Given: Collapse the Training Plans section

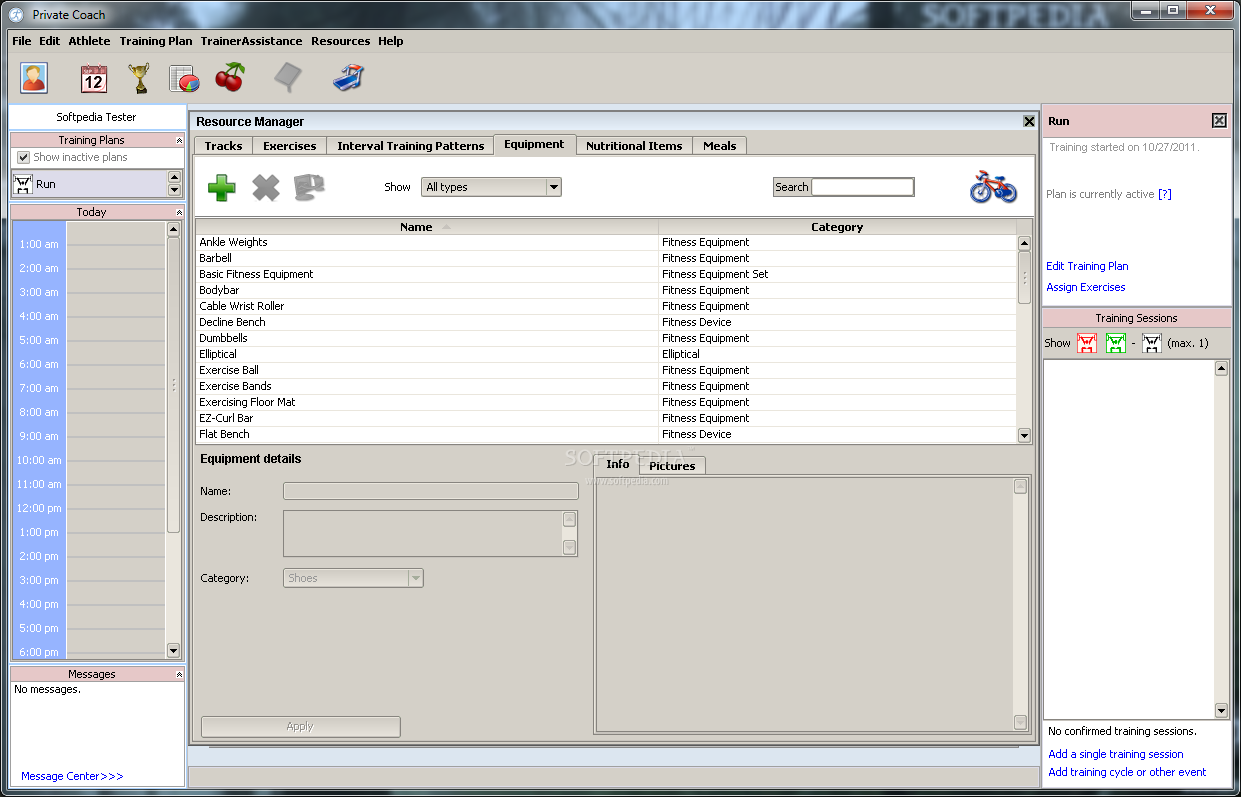Looking at the screenshot, I should [x=179, y=141].
